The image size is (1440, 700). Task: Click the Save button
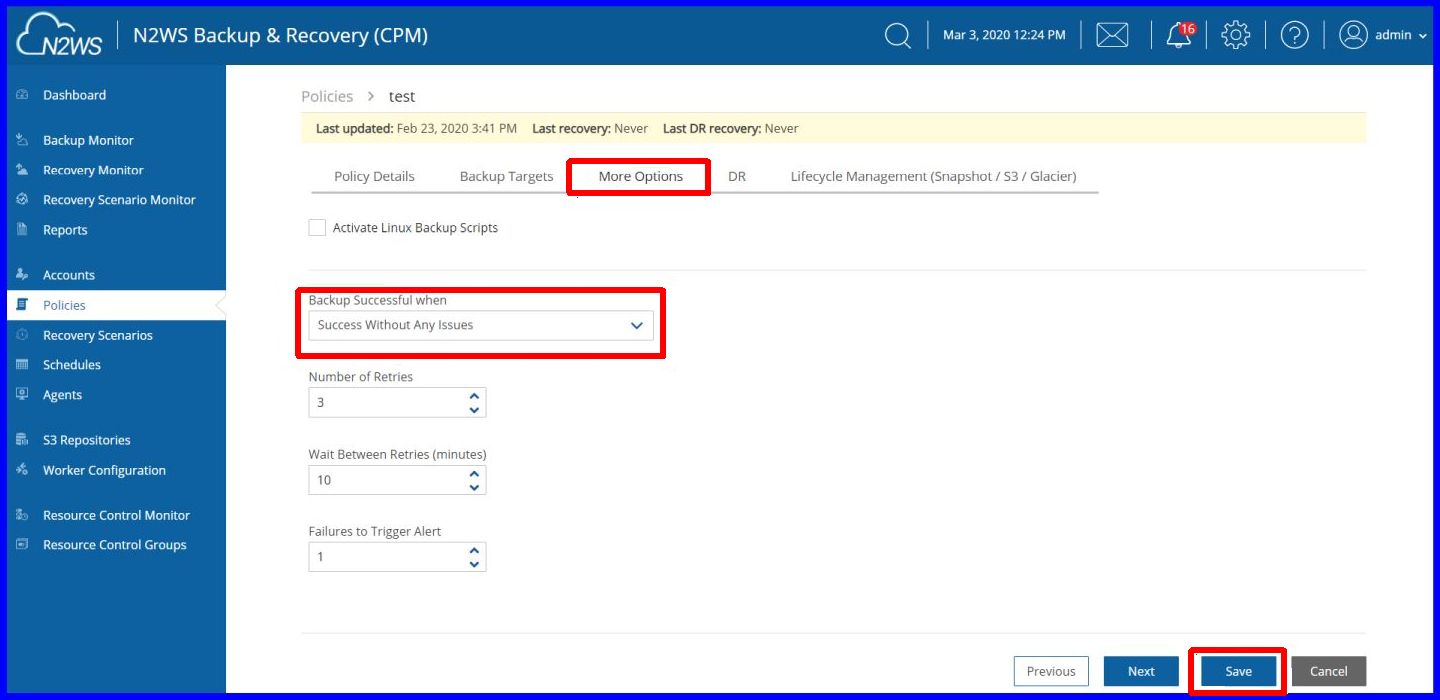pyautogui.click(x=1238, y=671)
